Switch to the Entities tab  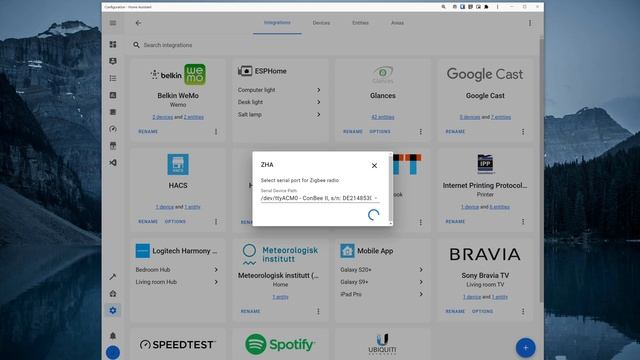click(360, 23)
